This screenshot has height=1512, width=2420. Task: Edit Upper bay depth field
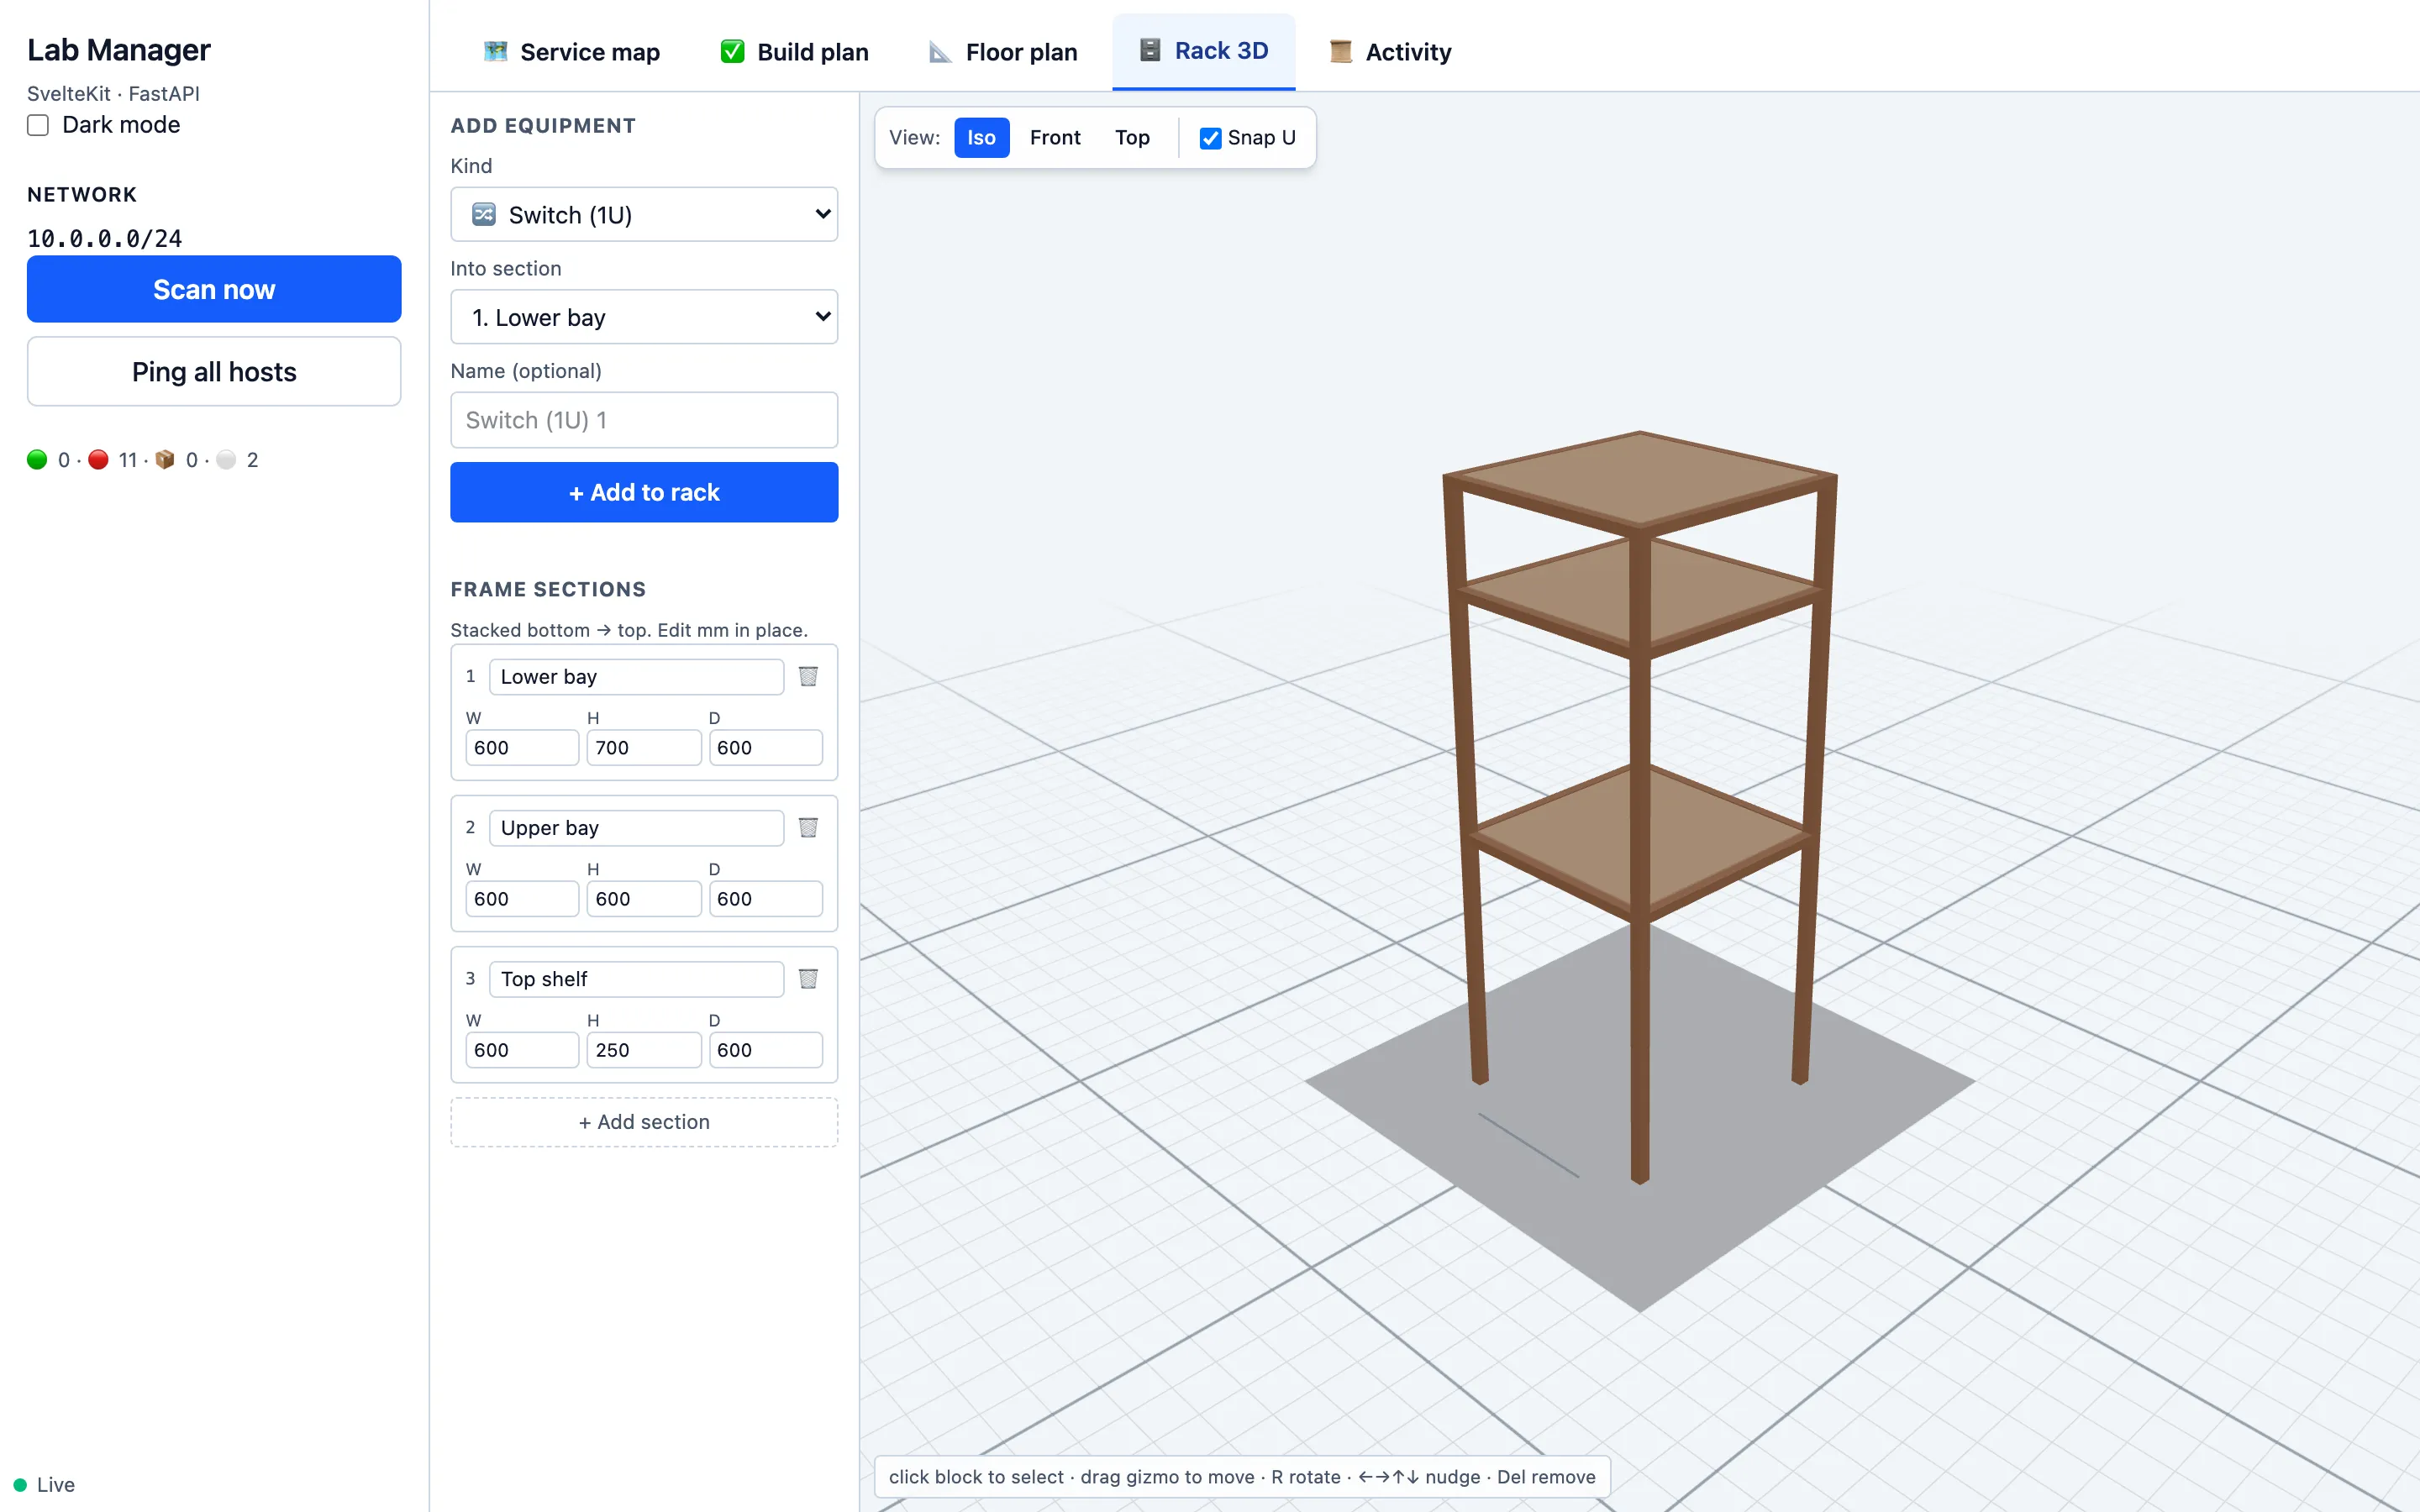click(x=766, y=899)
